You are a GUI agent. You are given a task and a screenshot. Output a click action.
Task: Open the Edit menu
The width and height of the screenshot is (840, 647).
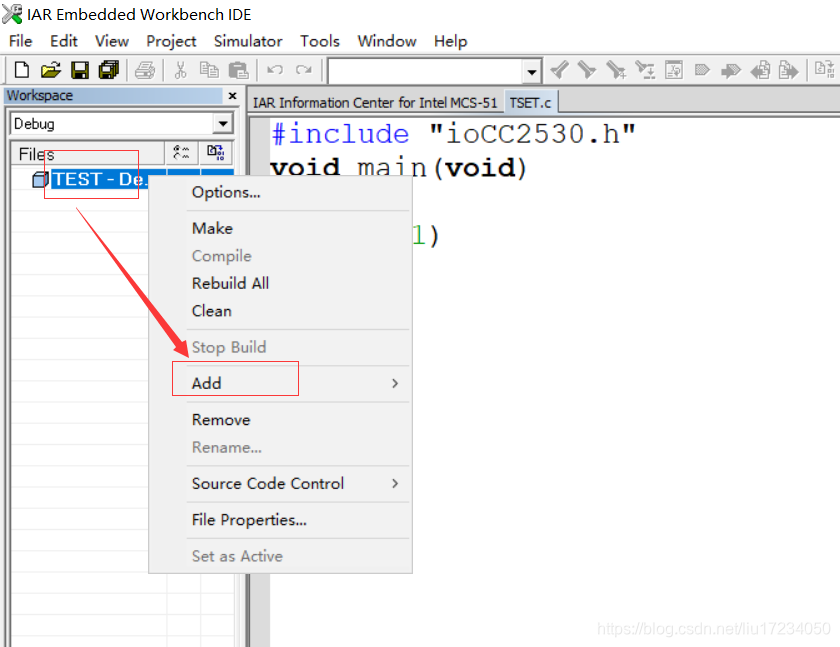[x=64, y=41]
